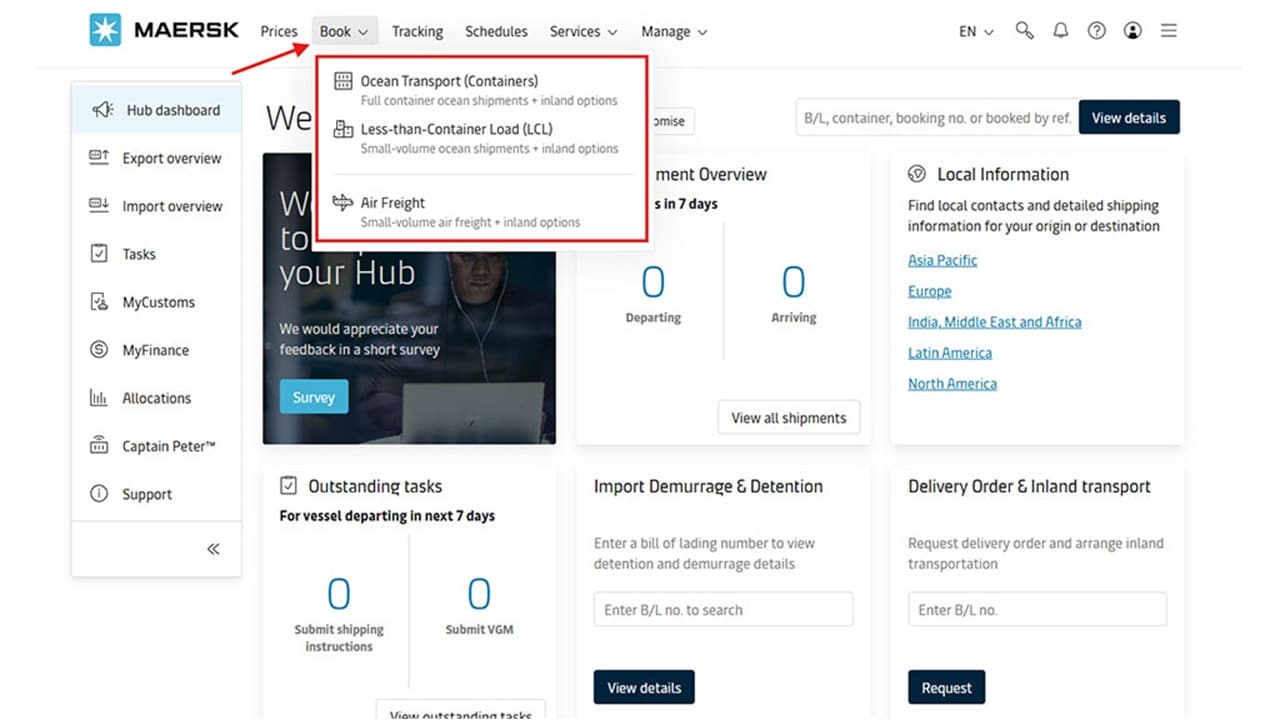Click View all shipments button
The image size is (1280, 720).
coord(788,418)
